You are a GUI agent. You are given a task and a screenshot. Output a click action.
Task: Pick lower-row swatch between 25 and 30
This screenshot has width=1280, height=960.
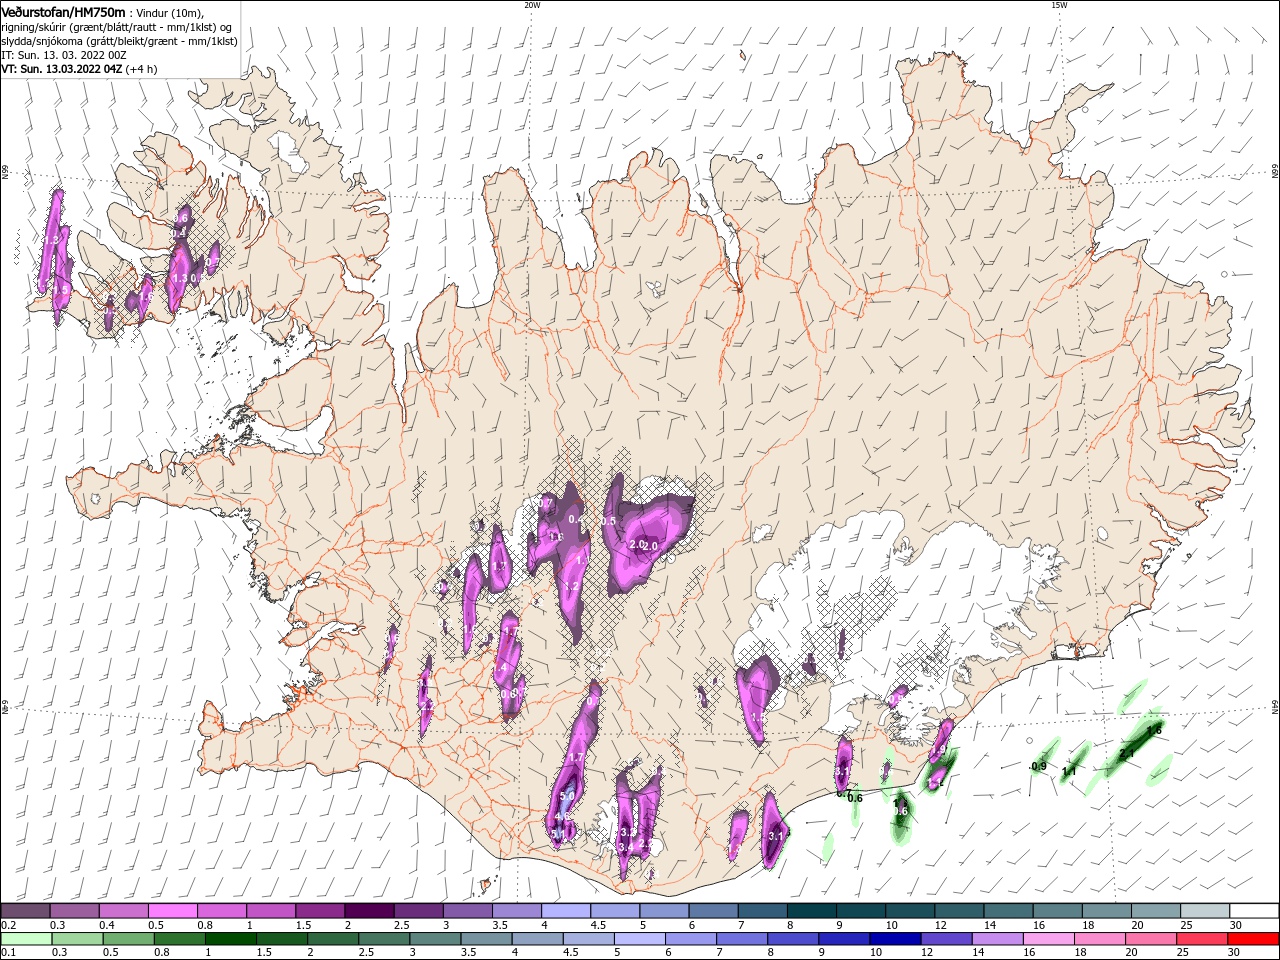1202,939
